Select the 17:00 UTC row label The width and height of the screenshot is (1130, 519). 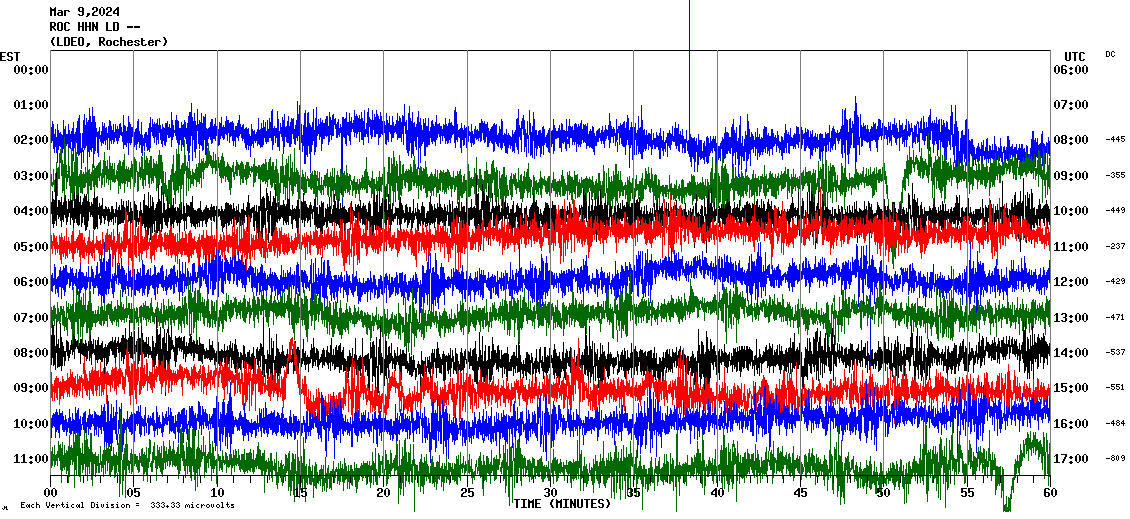pos(1069,459)
